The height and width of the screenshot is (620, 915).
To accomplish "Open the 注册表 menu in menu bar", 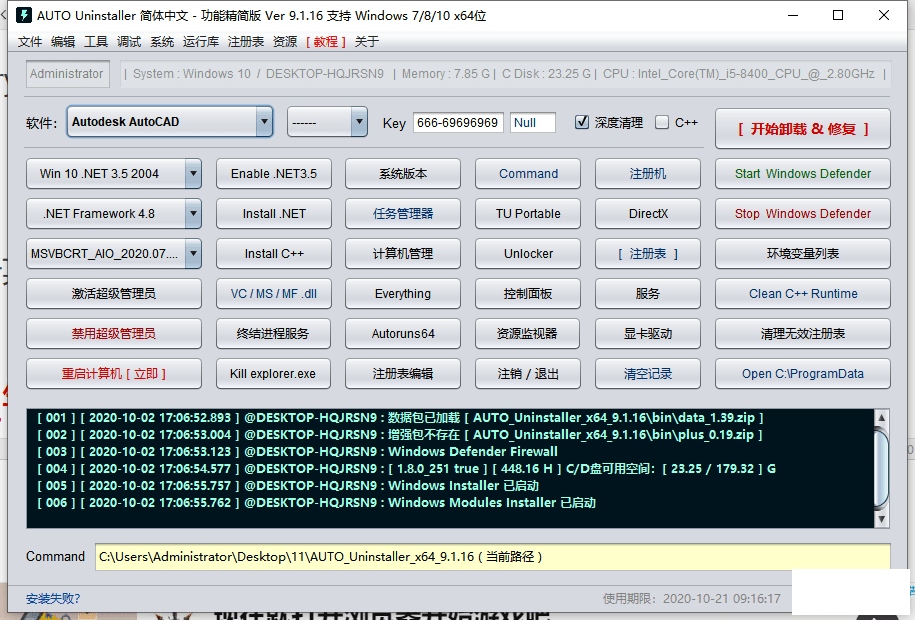I will tap(246, 42).
